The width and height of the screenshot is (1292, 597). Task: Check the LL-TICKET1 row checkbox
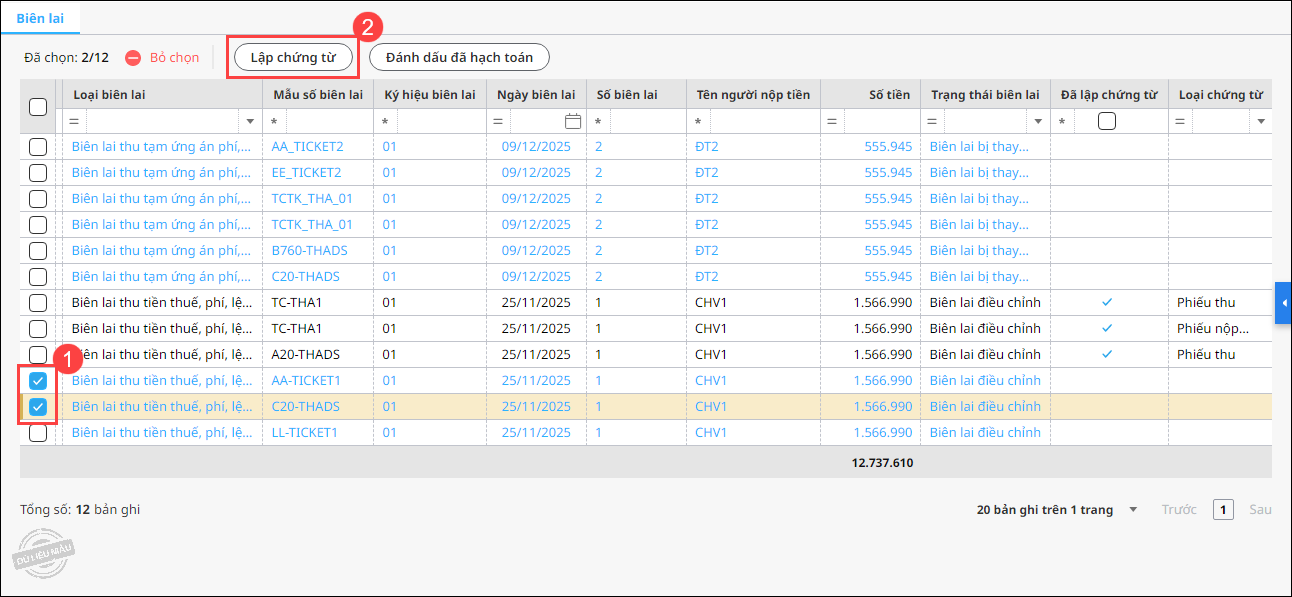[38, 432]
